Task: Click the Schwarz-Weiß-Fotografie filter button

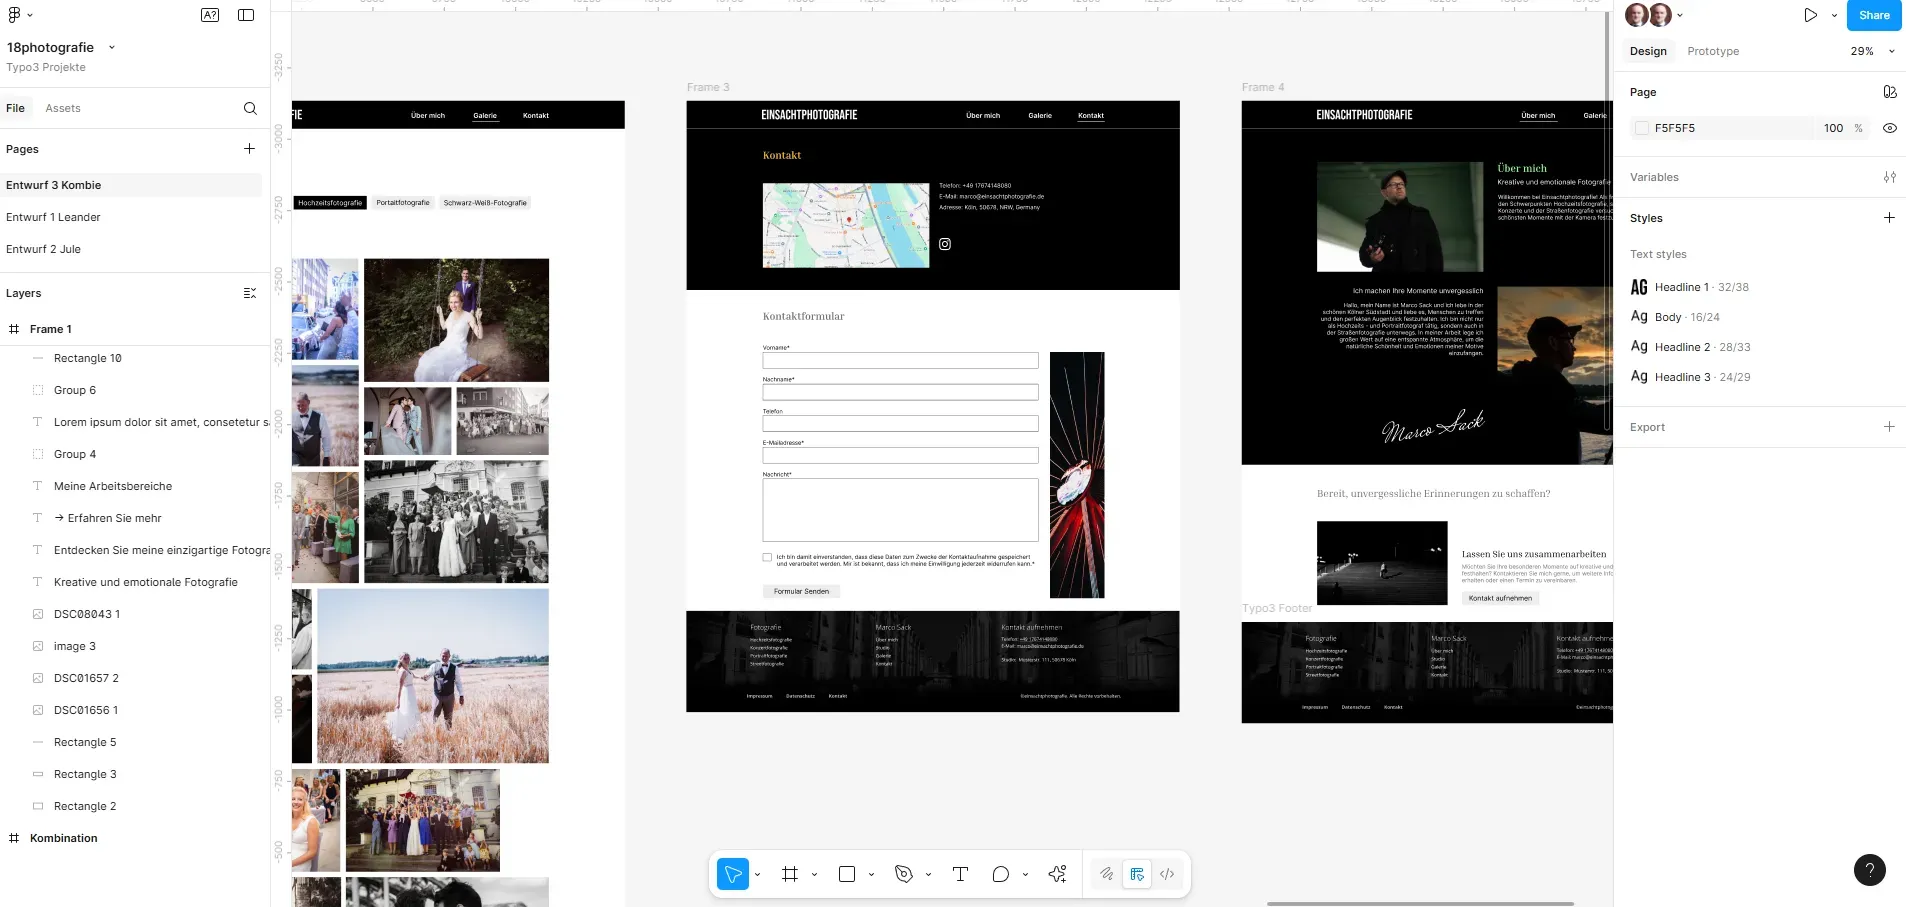Action: (485, 203)
